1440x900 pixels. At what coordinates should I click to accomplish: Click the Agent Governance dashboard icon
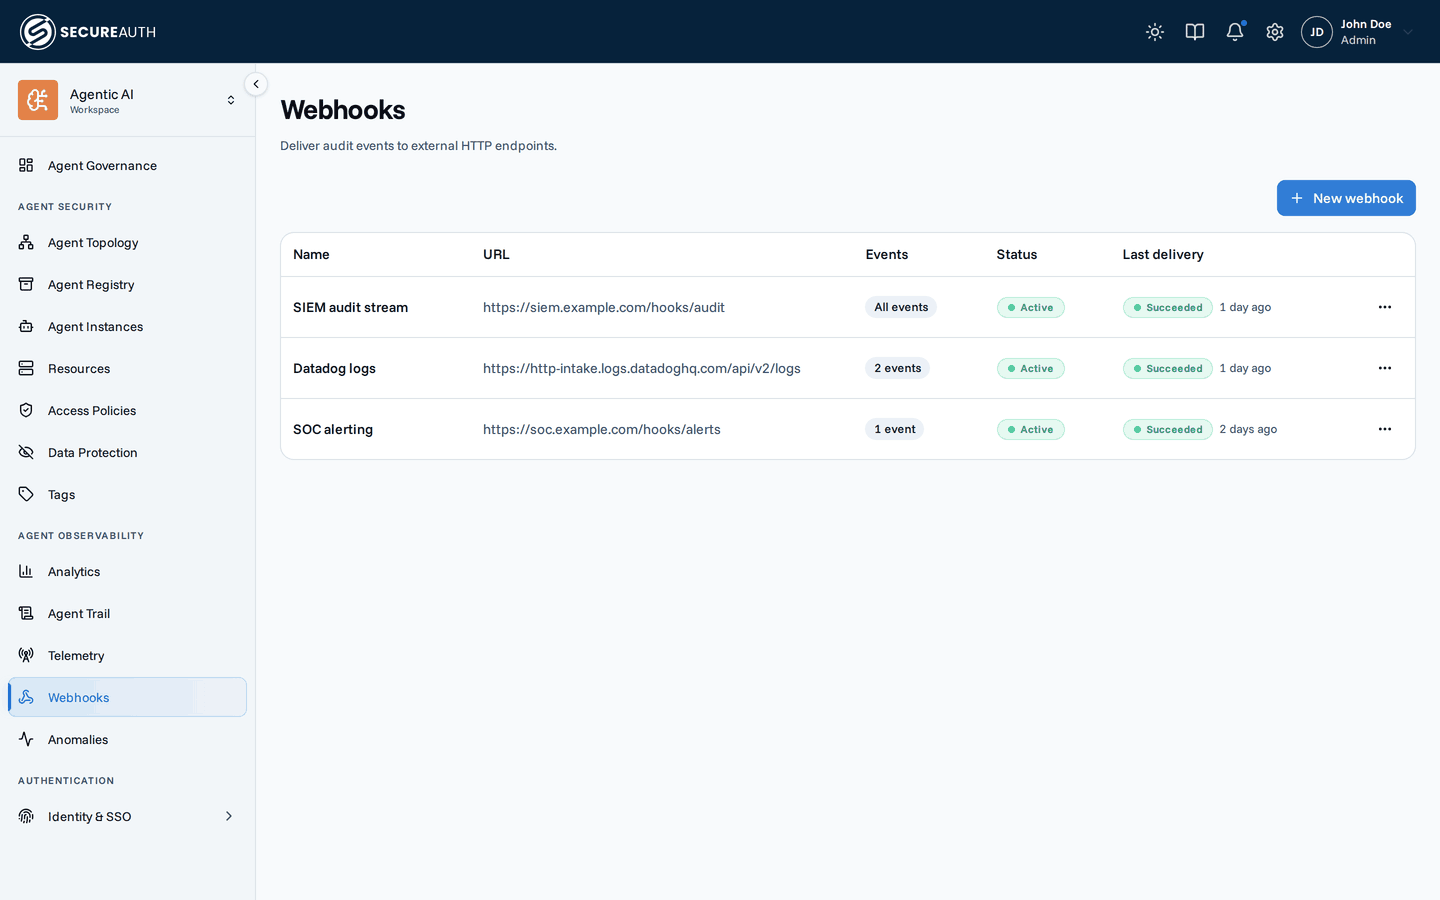(x=26, y=165)
